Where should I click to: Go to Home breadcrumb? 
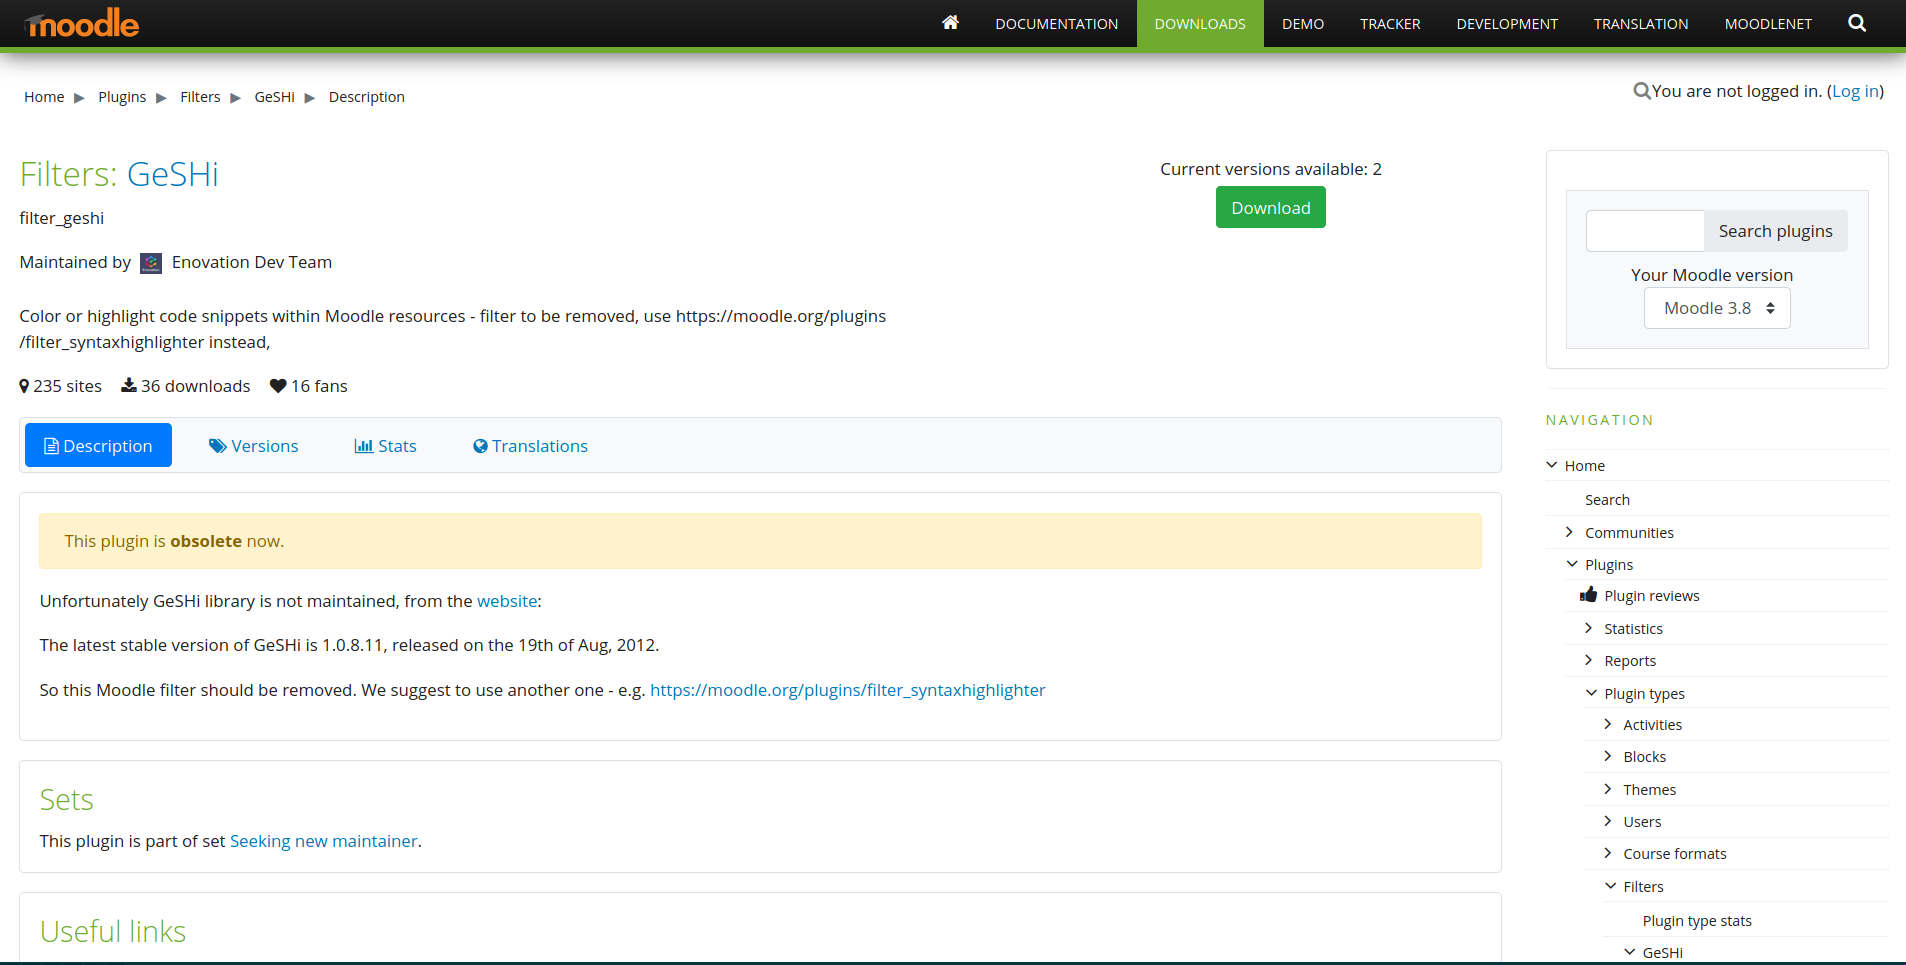pyautogui.click(x=44, y=97)
